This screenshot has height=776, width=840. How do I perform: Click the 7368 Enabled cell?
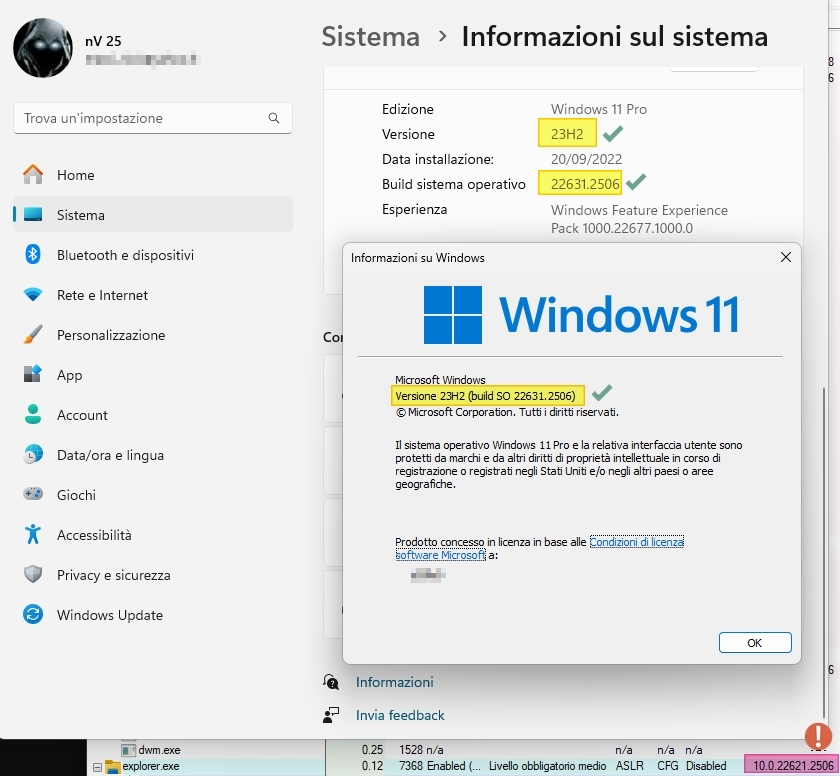pyautogui.click(x=440, y=766)
